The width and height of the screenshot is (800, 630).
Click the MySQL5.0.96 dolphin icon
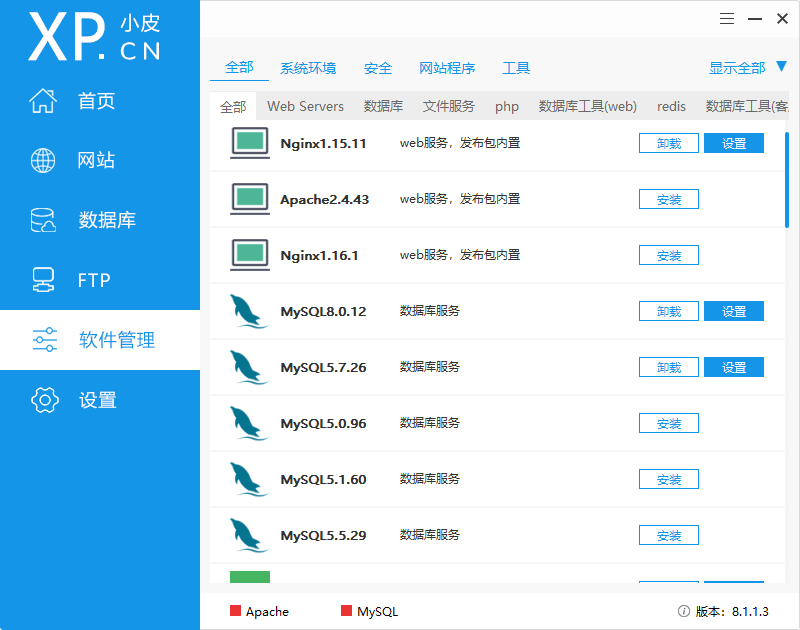[x=248, y=423]
